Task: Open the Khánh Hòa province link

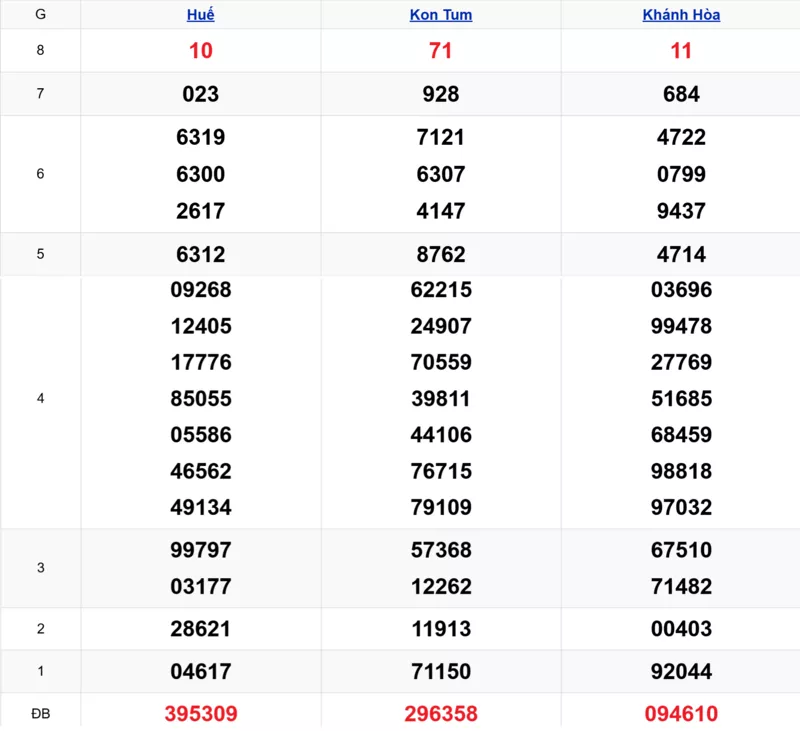Action: pyautogui.click(x=681, y=15)
